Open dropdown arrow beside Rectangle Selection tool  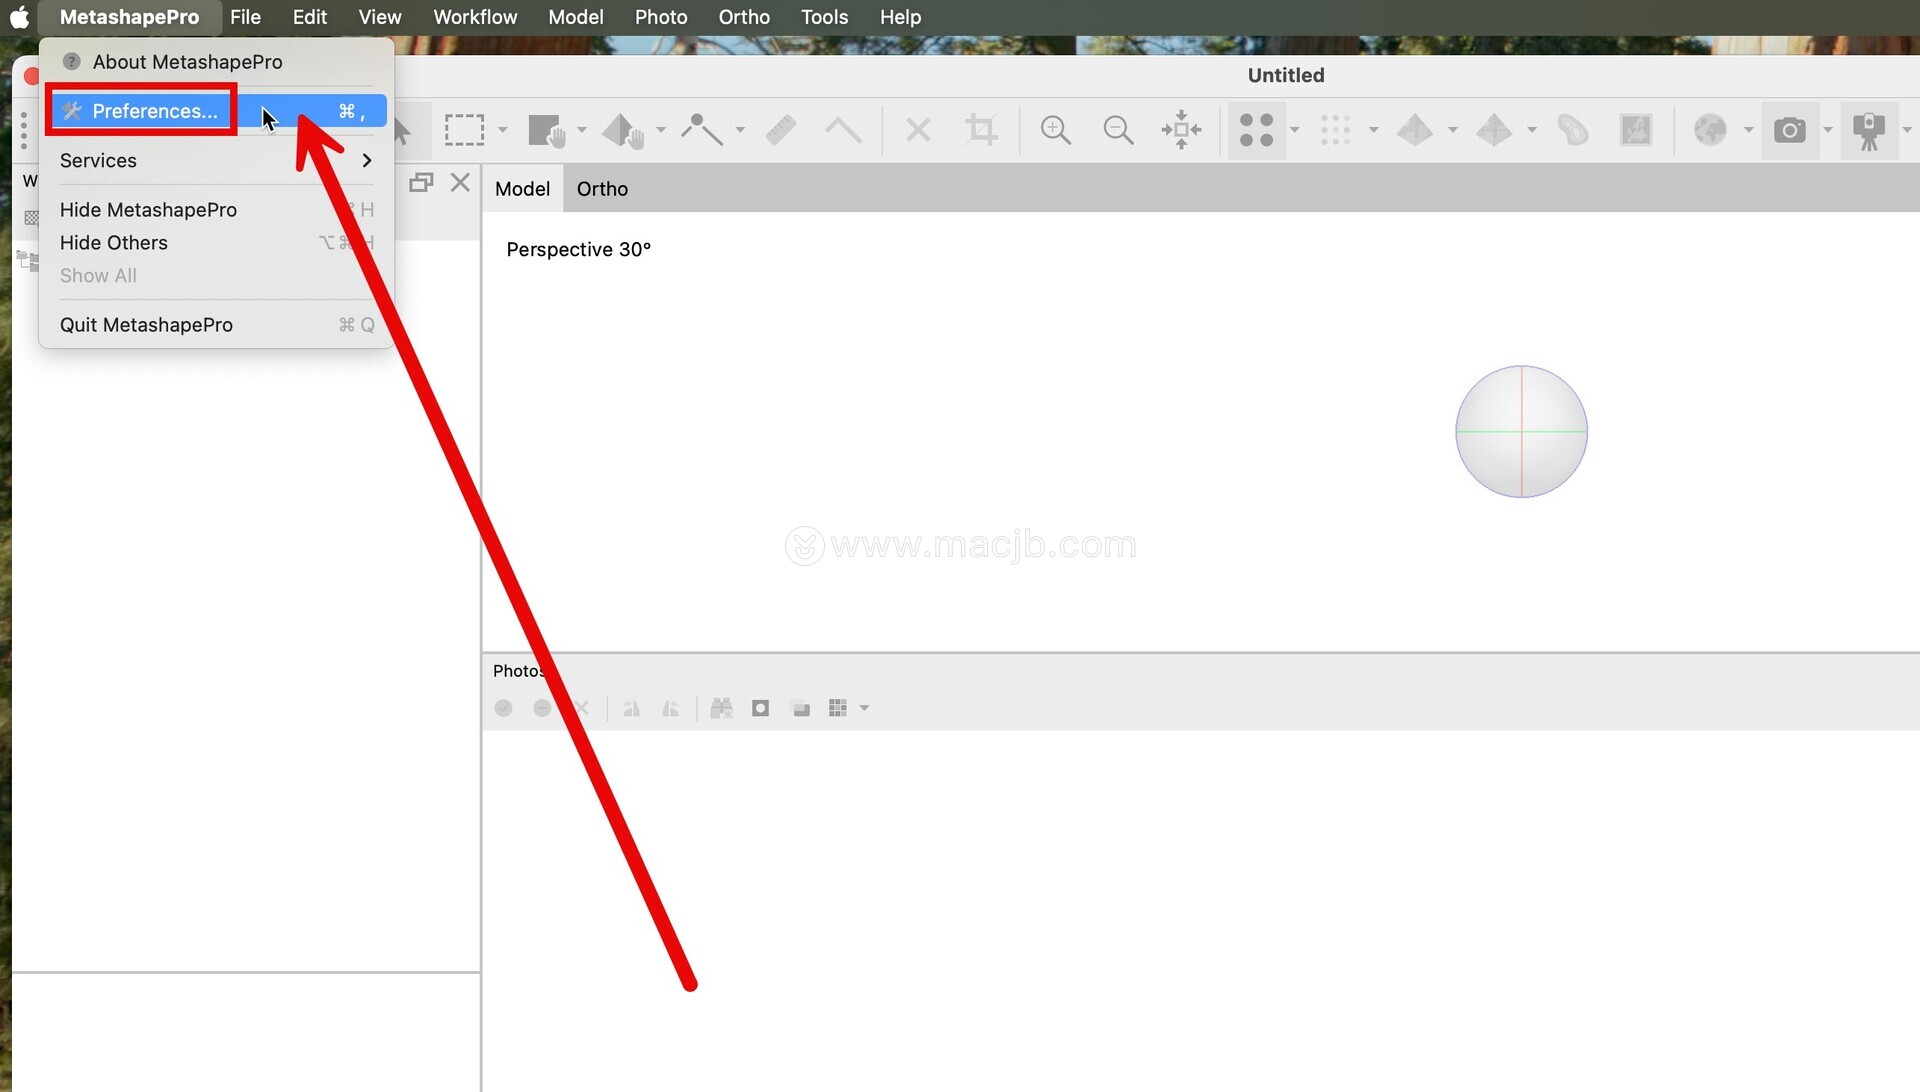[x=503, y=130]
